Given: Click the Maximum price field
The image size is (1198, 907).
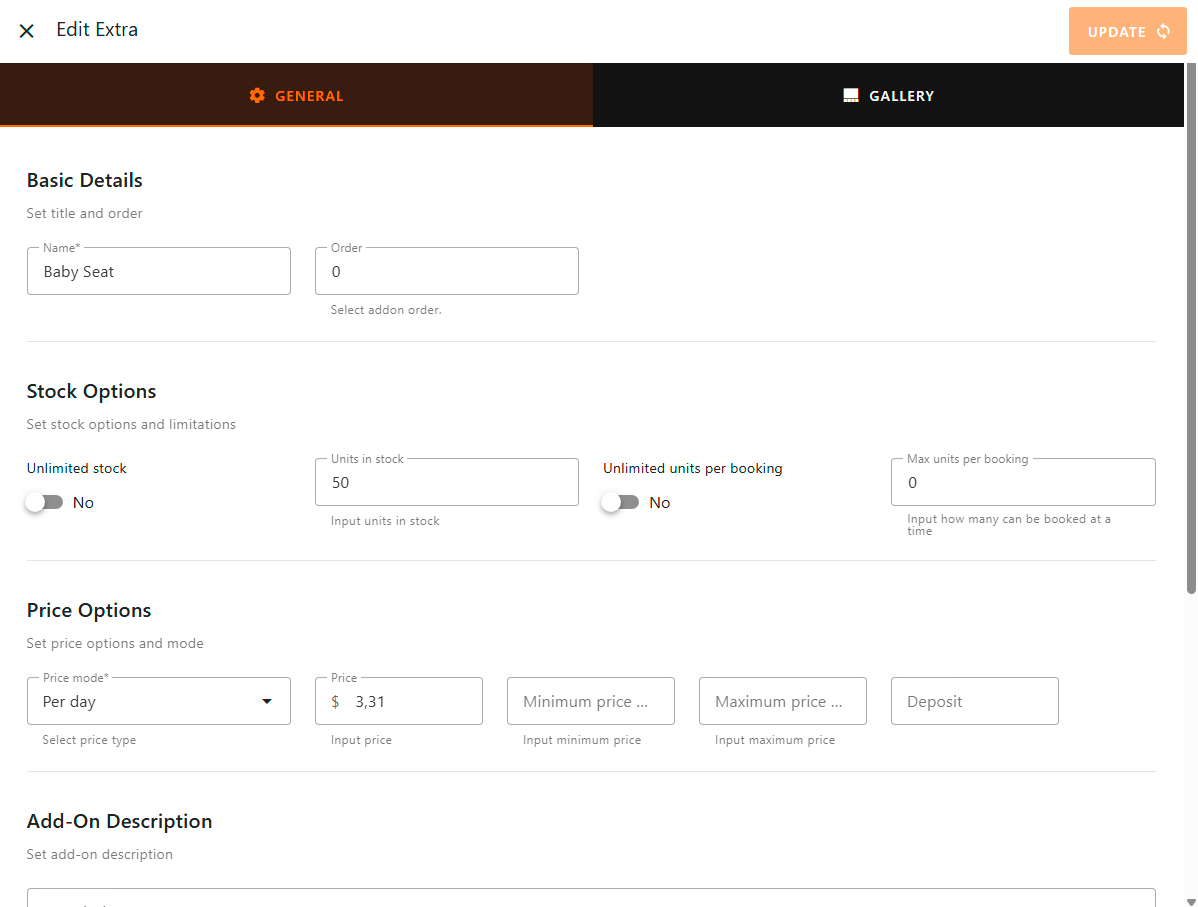Looking at the screenshot, I should 783,701.
